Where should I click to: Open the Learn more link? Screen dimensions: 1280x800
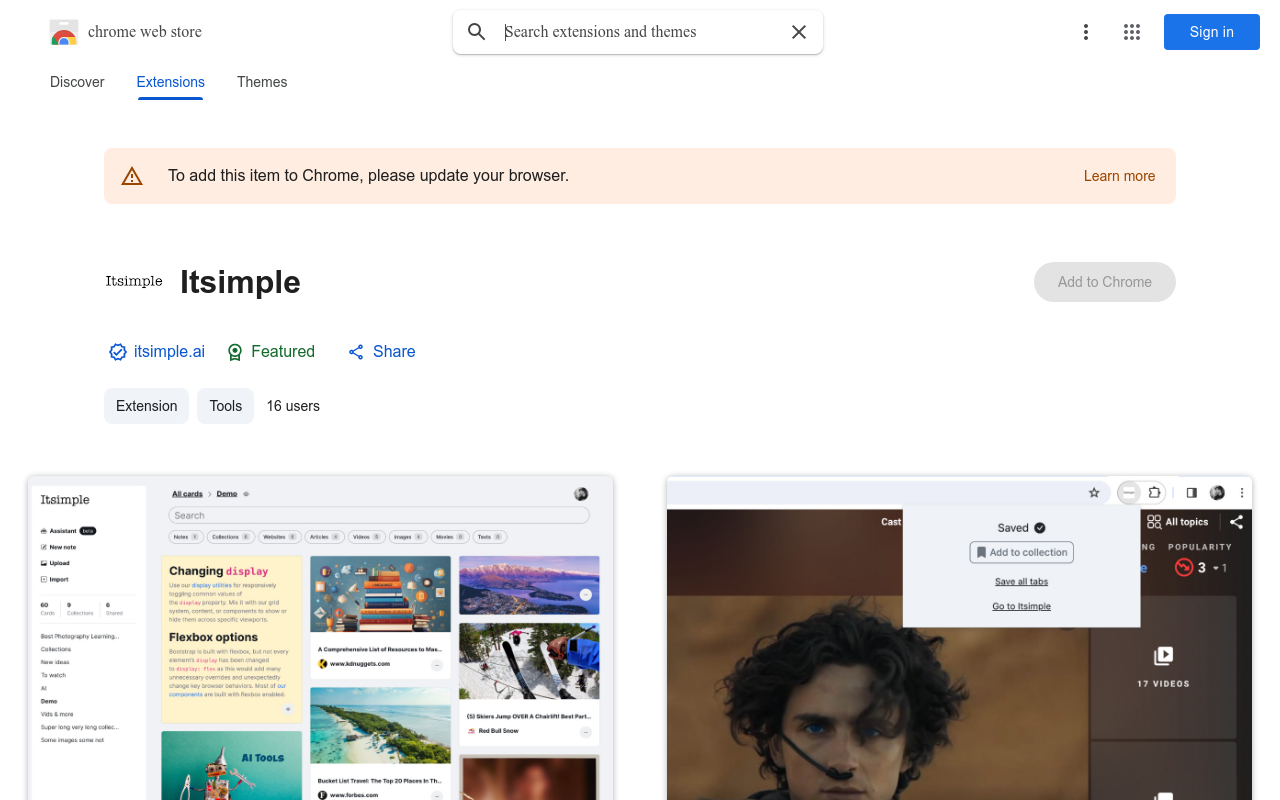pyautogui.click(x=1119, y=176)
